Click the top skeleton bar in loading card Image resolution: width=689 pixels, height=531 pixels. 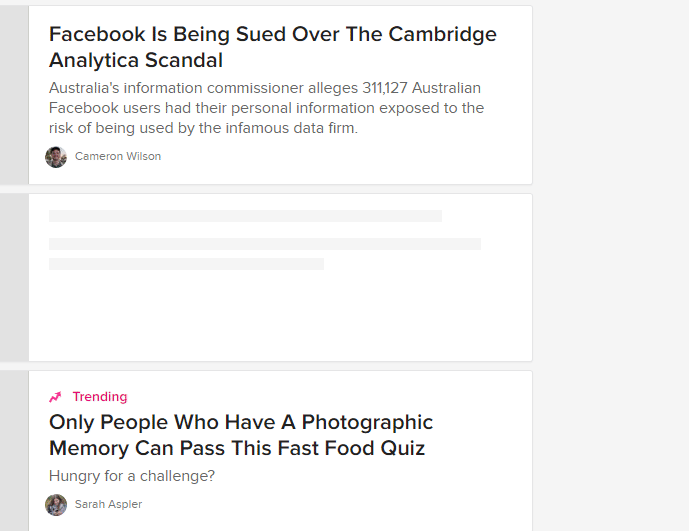[245, 216]
